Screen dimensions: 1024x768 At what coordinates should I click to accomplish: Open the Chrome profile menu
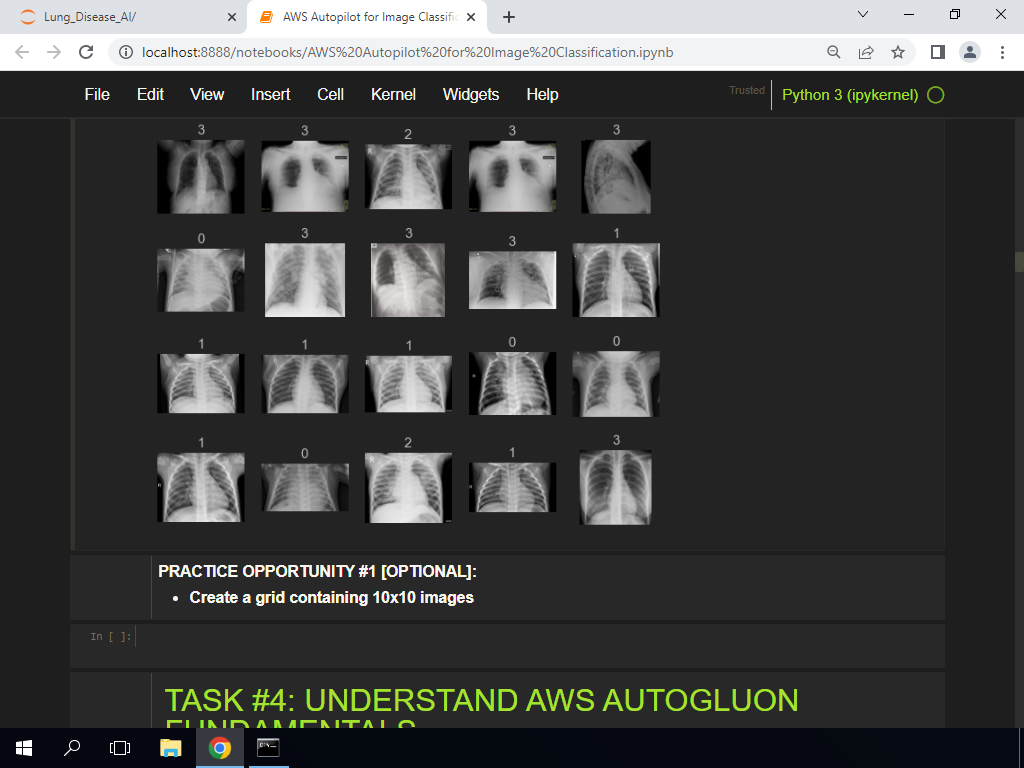coord(970,52)
